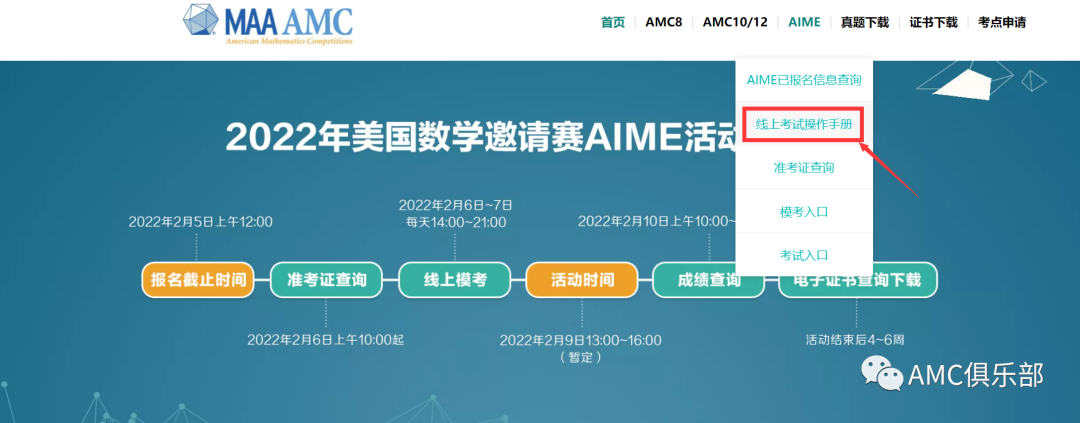Click the 活动结束后4~6周 text

[857, 340]
